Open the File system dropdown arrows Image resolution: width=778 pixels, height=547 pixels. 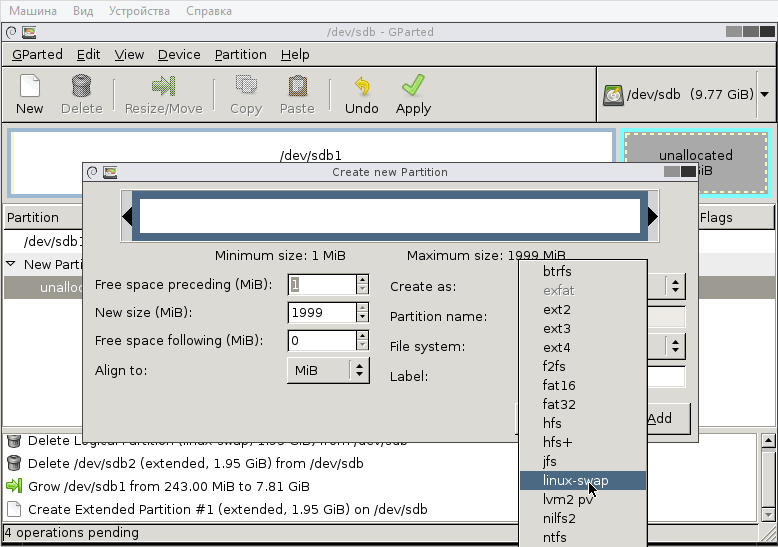pos(675,346)
